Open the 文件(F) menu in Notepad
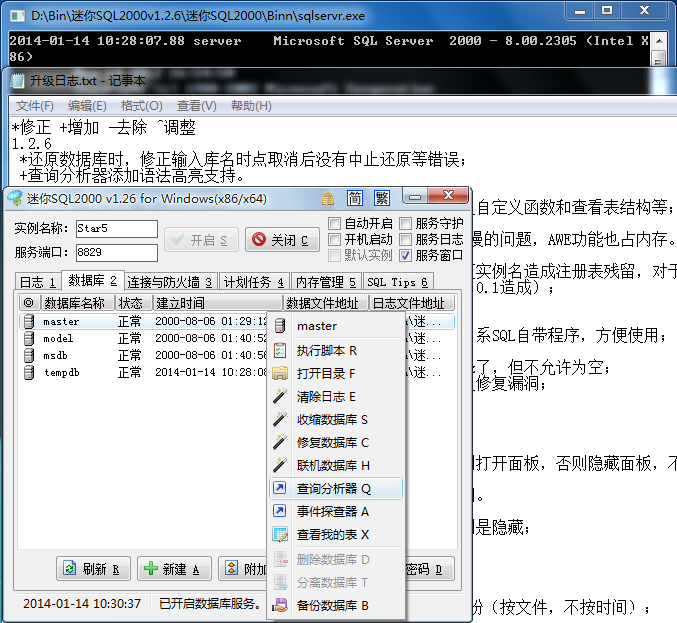The width and height of the screenshot is (677, 623). pos(35,106)
